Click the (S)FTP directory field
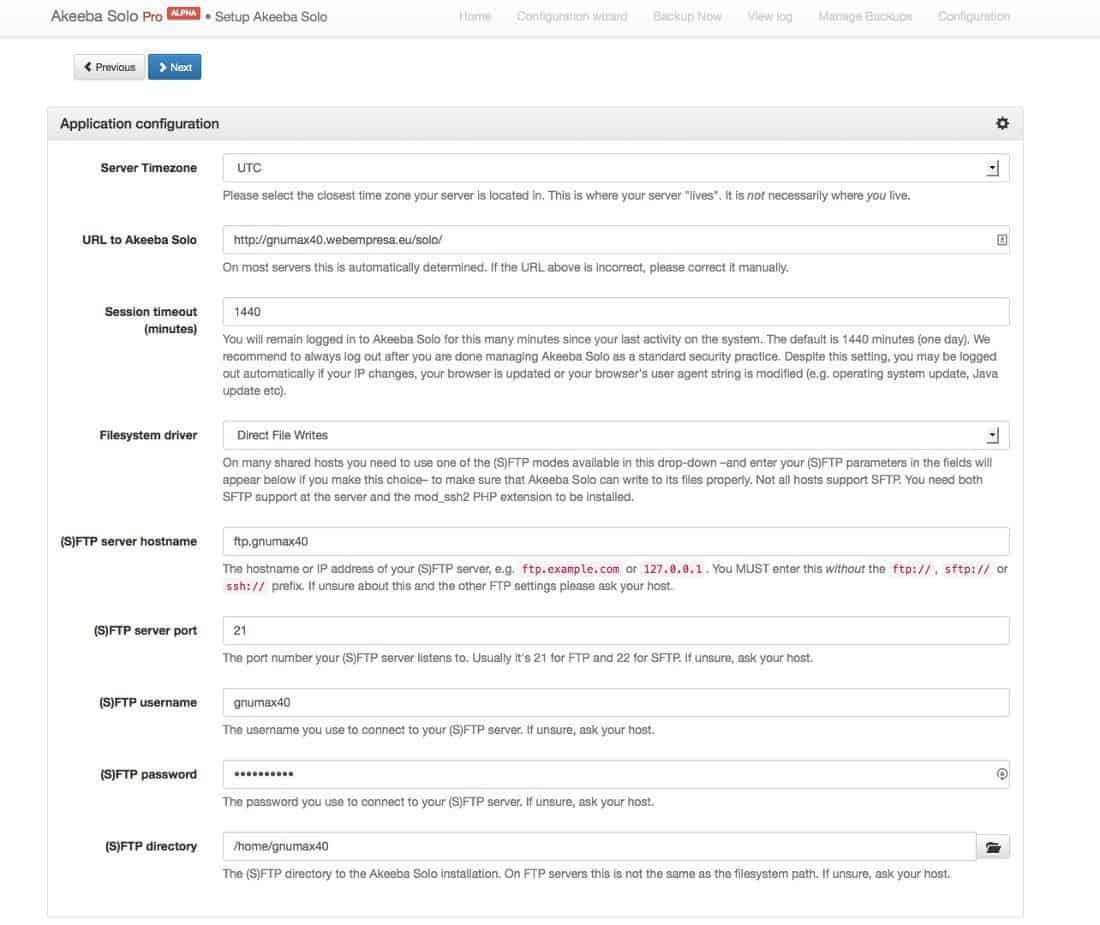 pos(600,846)
